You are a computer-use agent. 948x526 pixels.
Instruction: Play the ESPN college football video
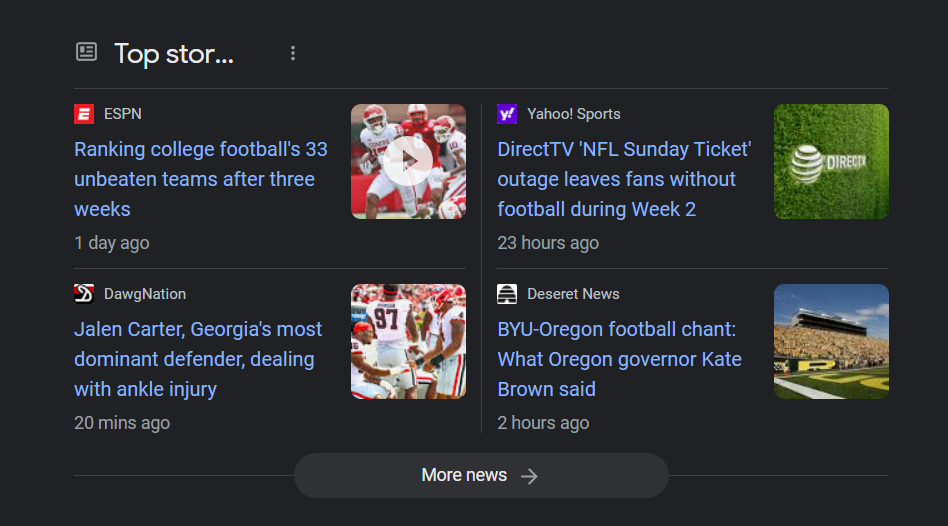(x=408, y=161)
